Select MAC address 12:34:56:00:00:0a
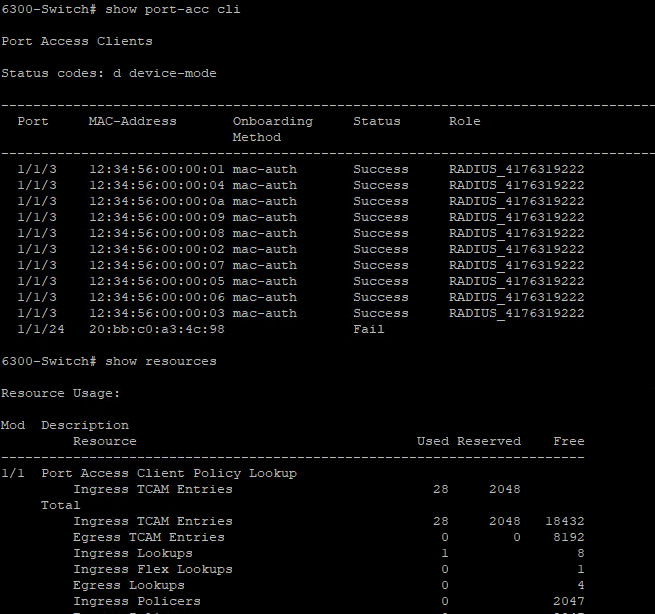 click(157, 201)
